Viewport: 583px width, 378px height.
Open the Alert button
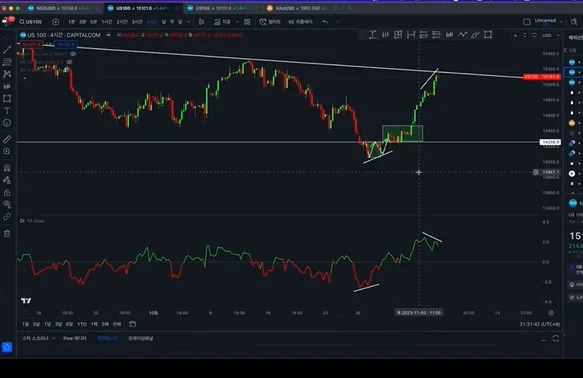(270, 22)
